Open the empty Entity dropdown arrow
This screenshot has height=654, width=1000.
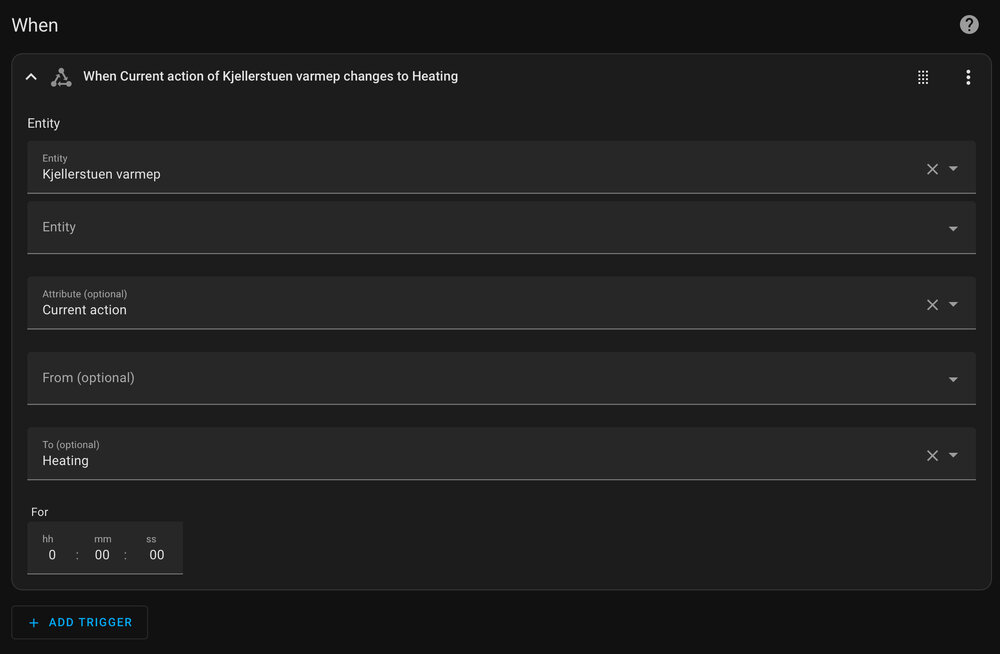coord(954,229)
